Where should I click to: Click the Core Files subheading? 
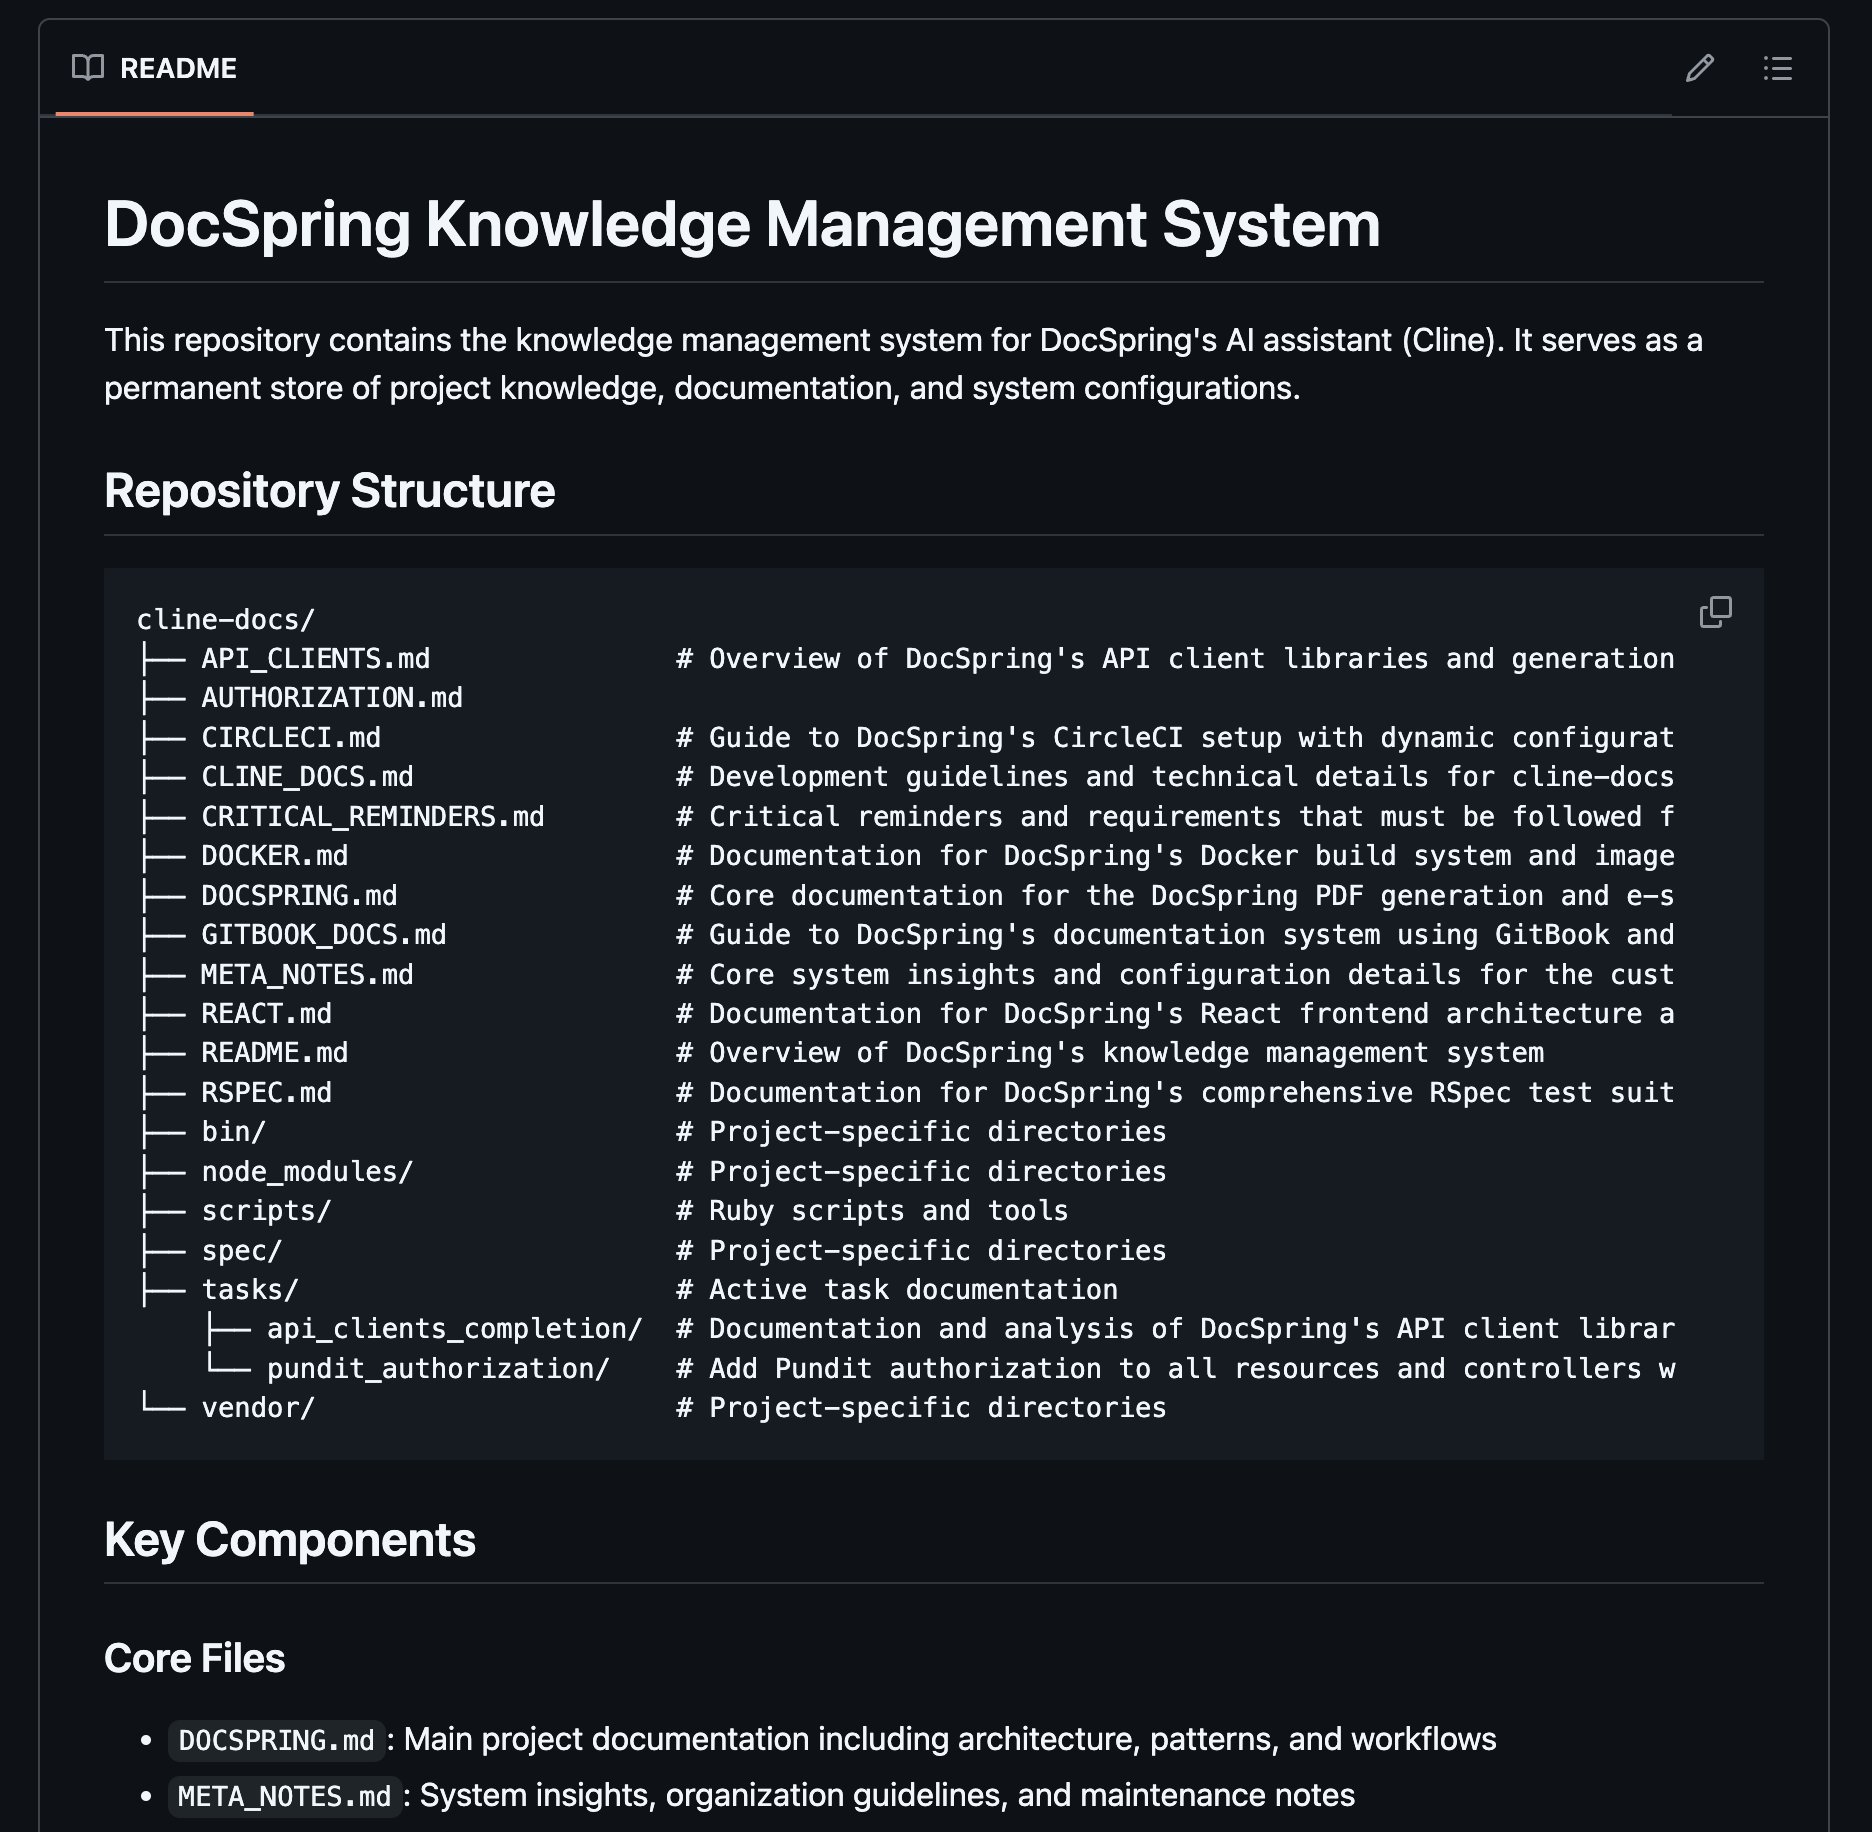[x=194, y=1658]
